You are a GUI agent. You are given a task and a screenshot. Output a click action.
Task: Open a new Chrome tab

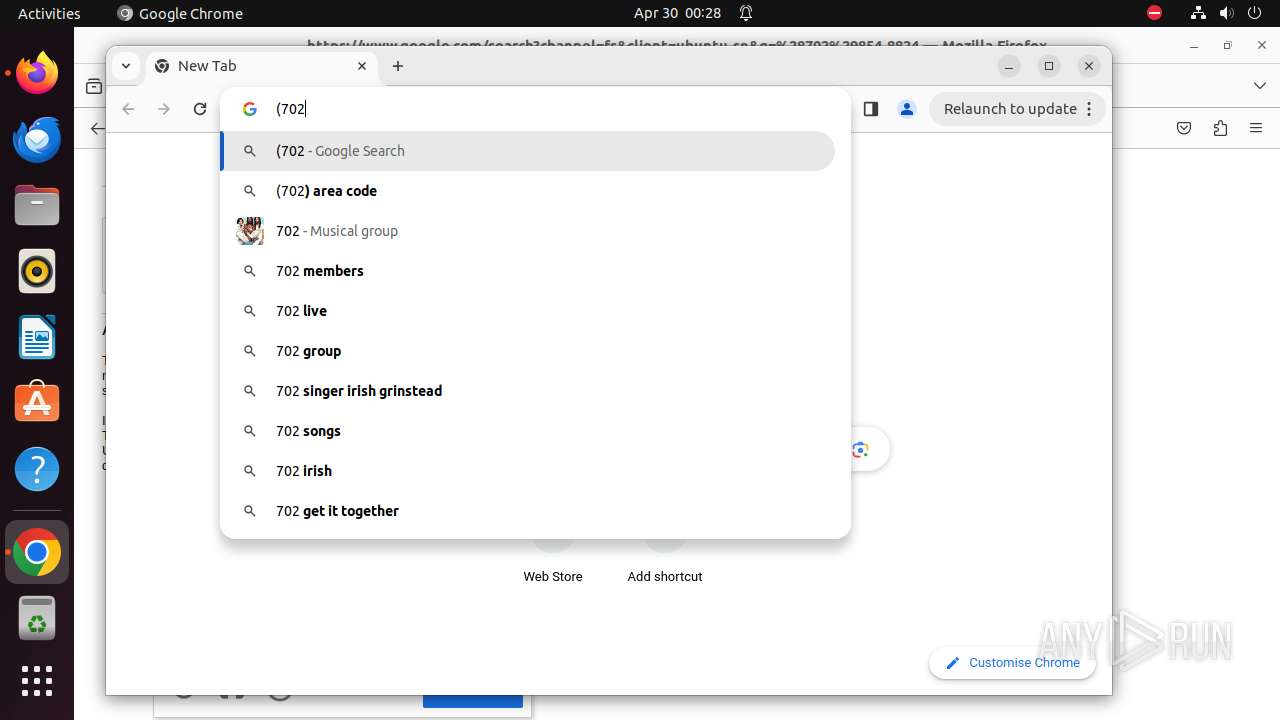[x=398, y=66]
